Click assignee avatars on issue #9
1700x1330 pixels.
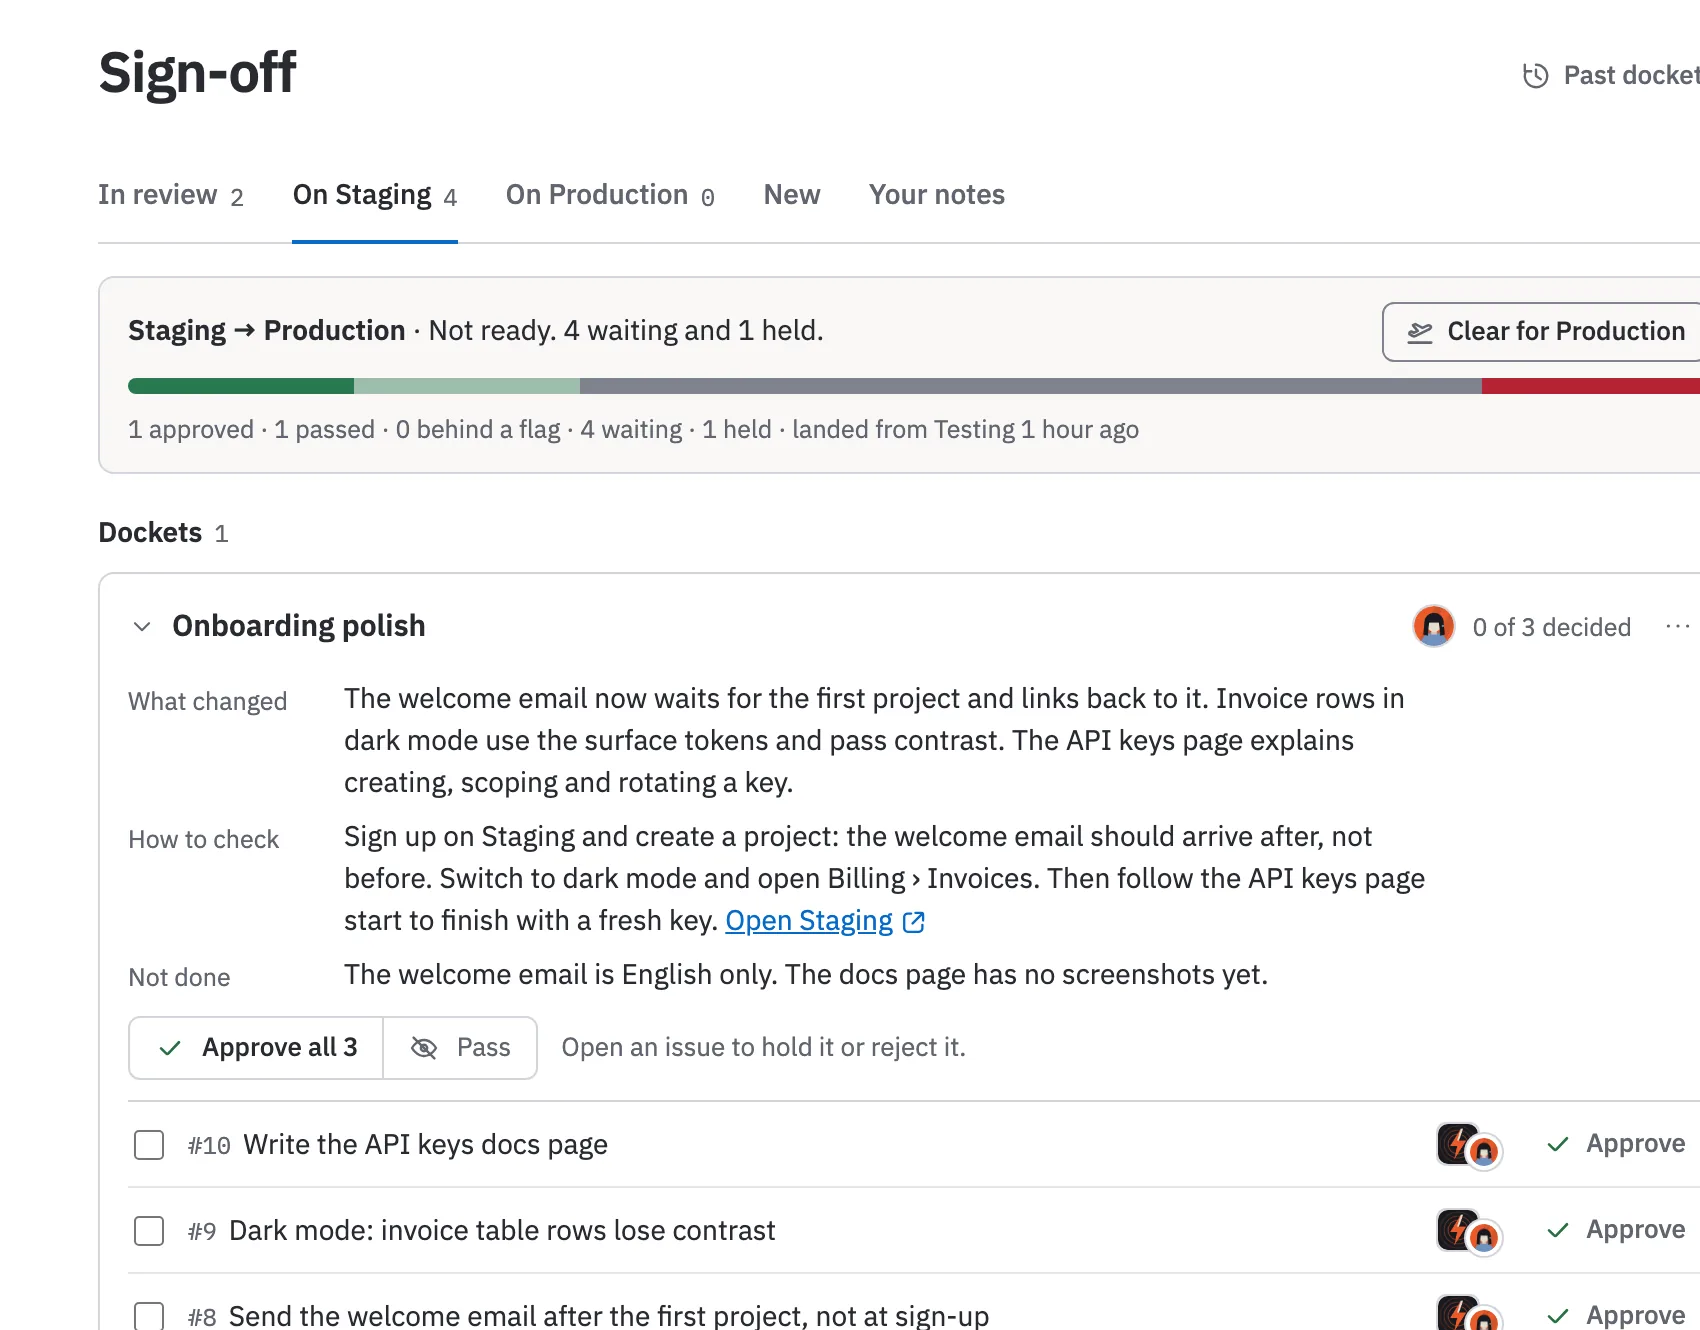click(x=1469, y=1232)
